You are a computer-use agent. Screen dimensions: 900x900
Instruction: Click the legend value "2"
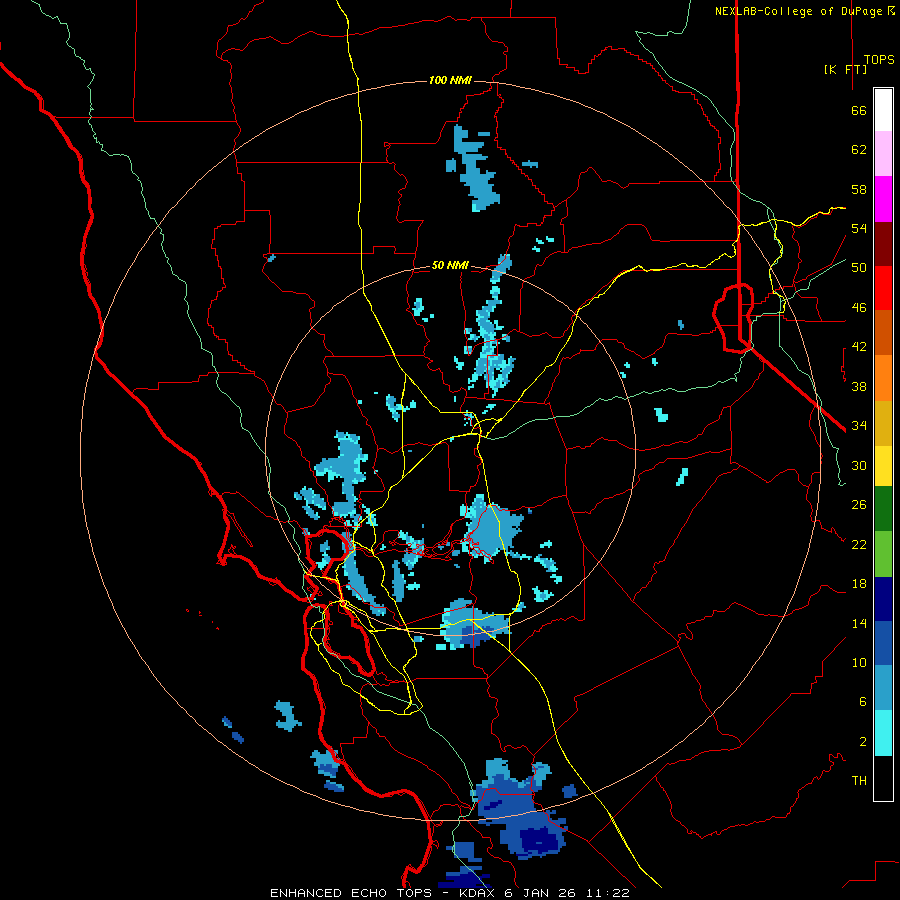tap(863, 742)
